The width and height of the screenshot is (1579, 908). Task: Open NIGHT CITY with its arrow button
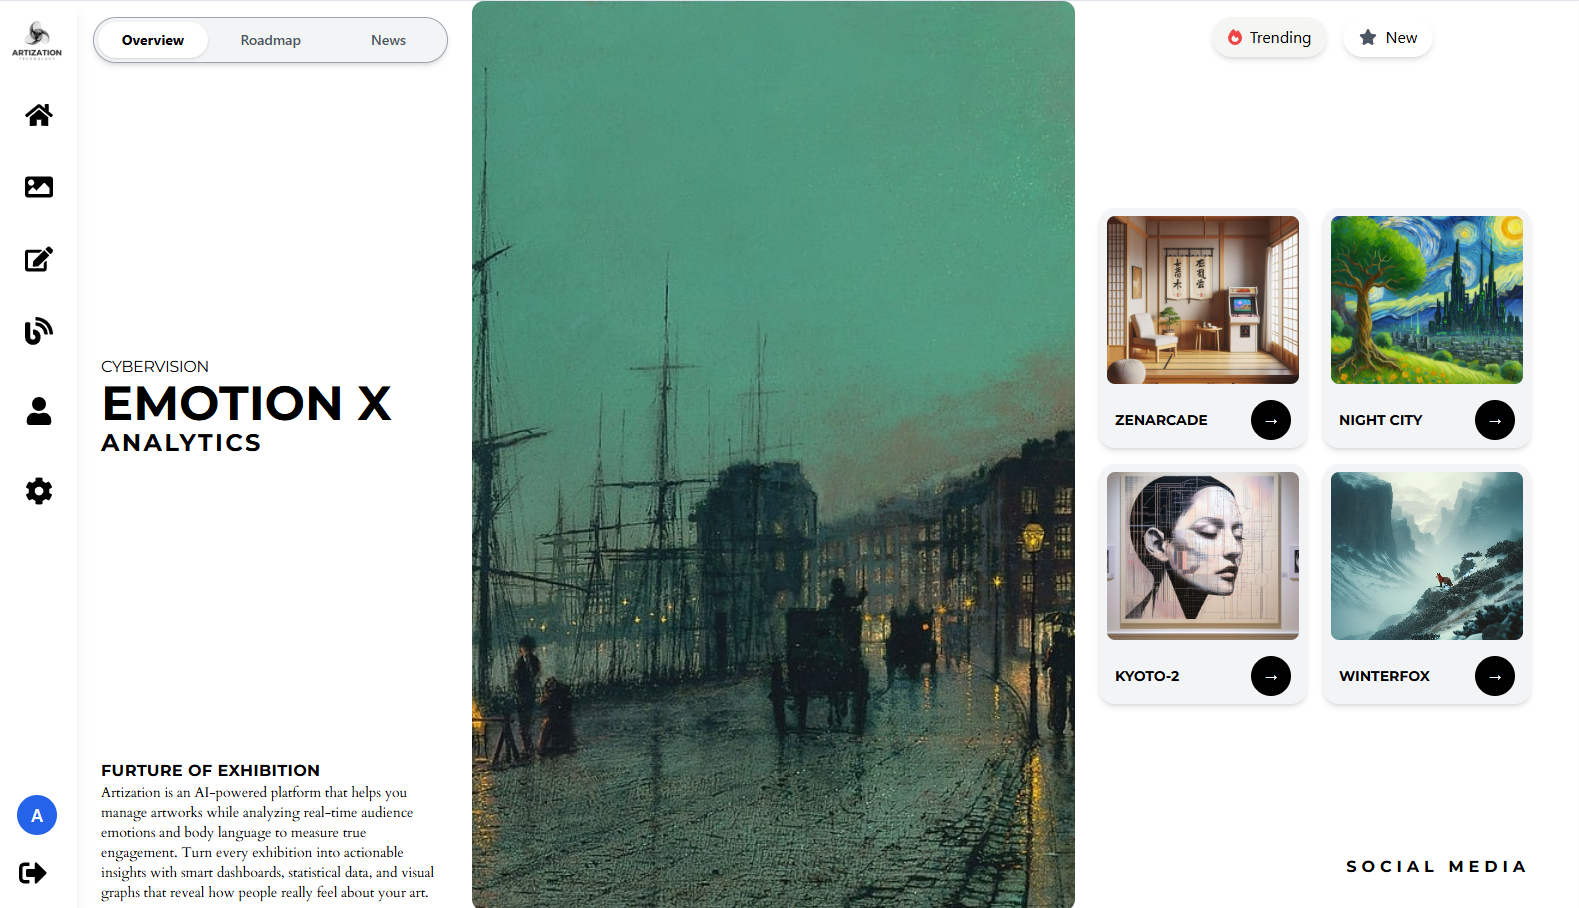[x=1495, y=420]
